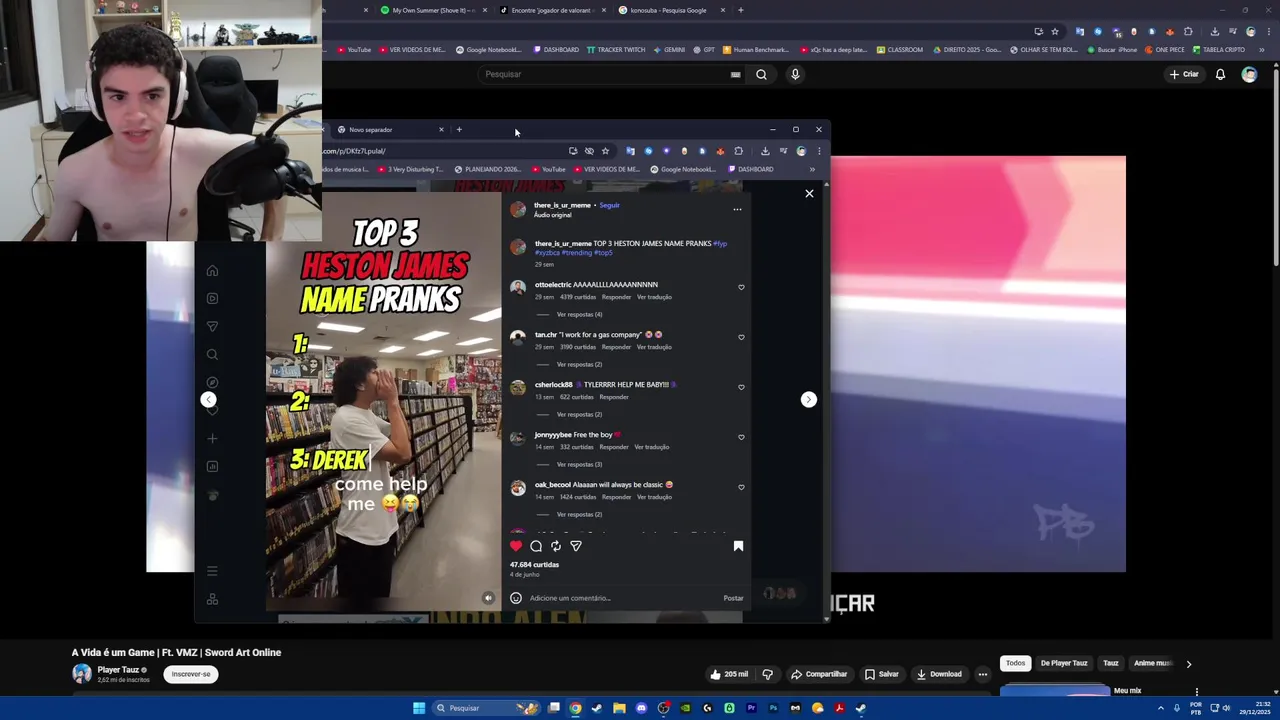Like the jonnyyybee comment
Image resolution: width=1280 pixels, height=720 pixels.
[741, 437]
